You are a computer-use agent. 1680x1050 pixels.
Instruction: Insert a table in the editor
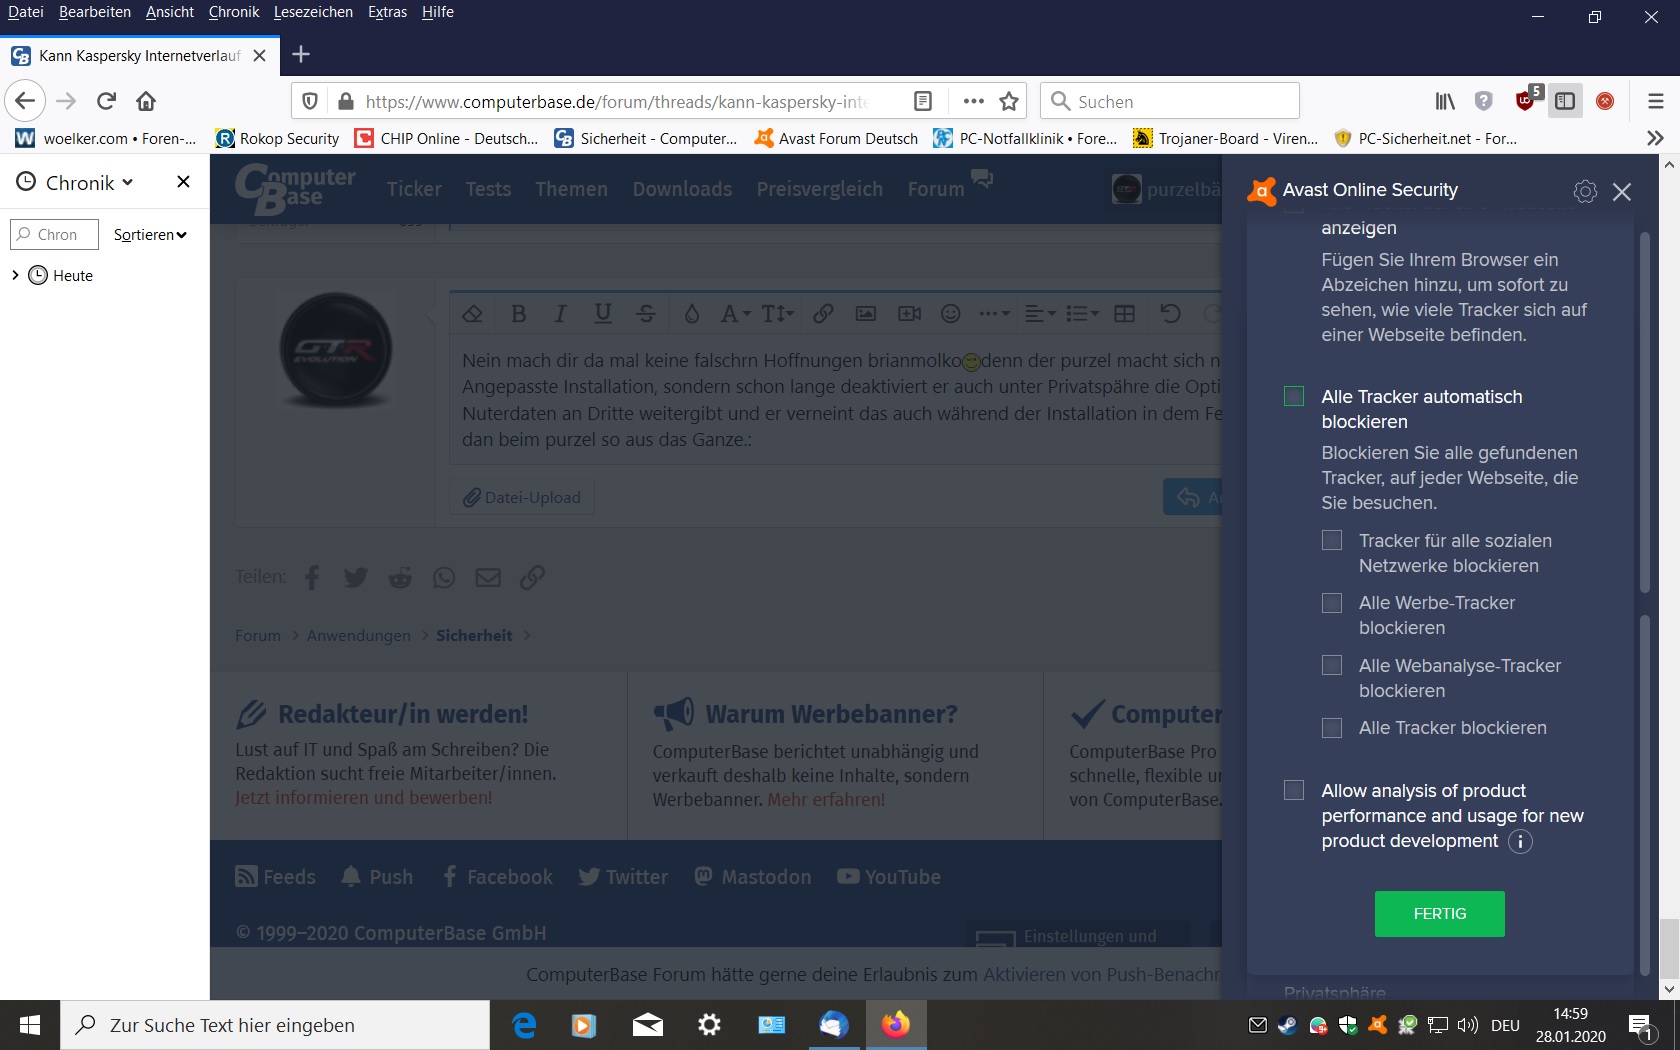1125,314
